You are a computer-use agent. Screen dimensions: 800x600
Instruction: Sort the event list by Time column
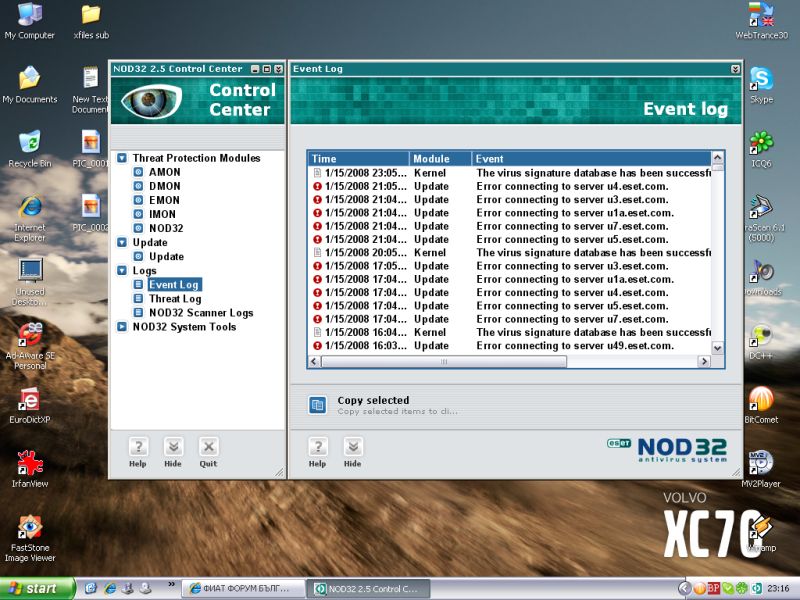358,158
